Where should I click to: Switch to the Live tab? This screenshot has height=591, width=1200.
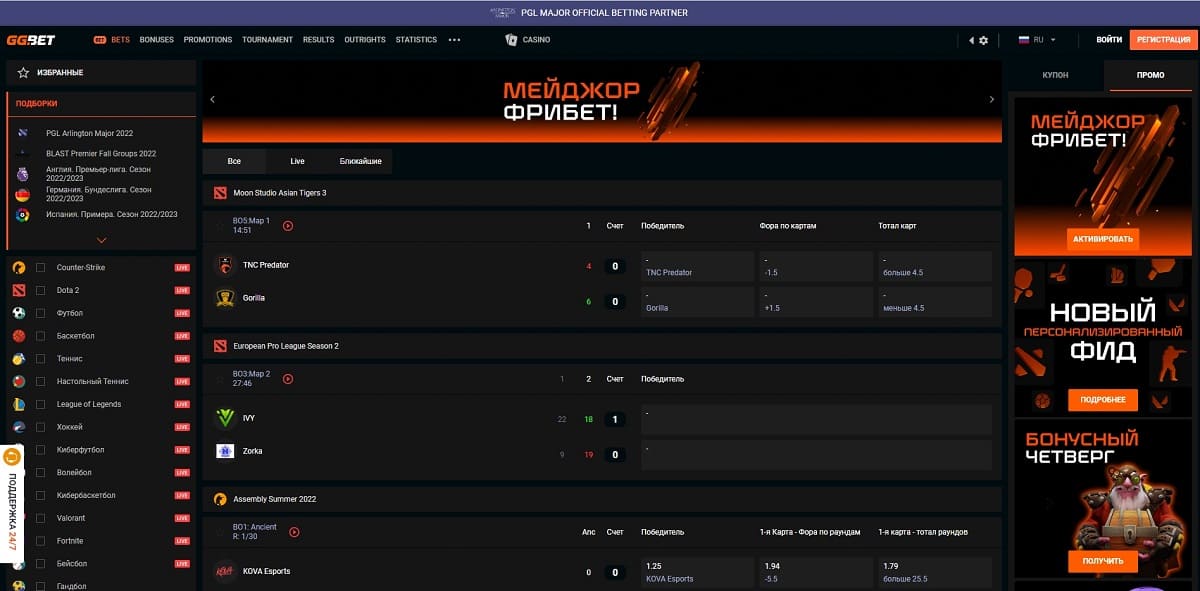(297, 161)
